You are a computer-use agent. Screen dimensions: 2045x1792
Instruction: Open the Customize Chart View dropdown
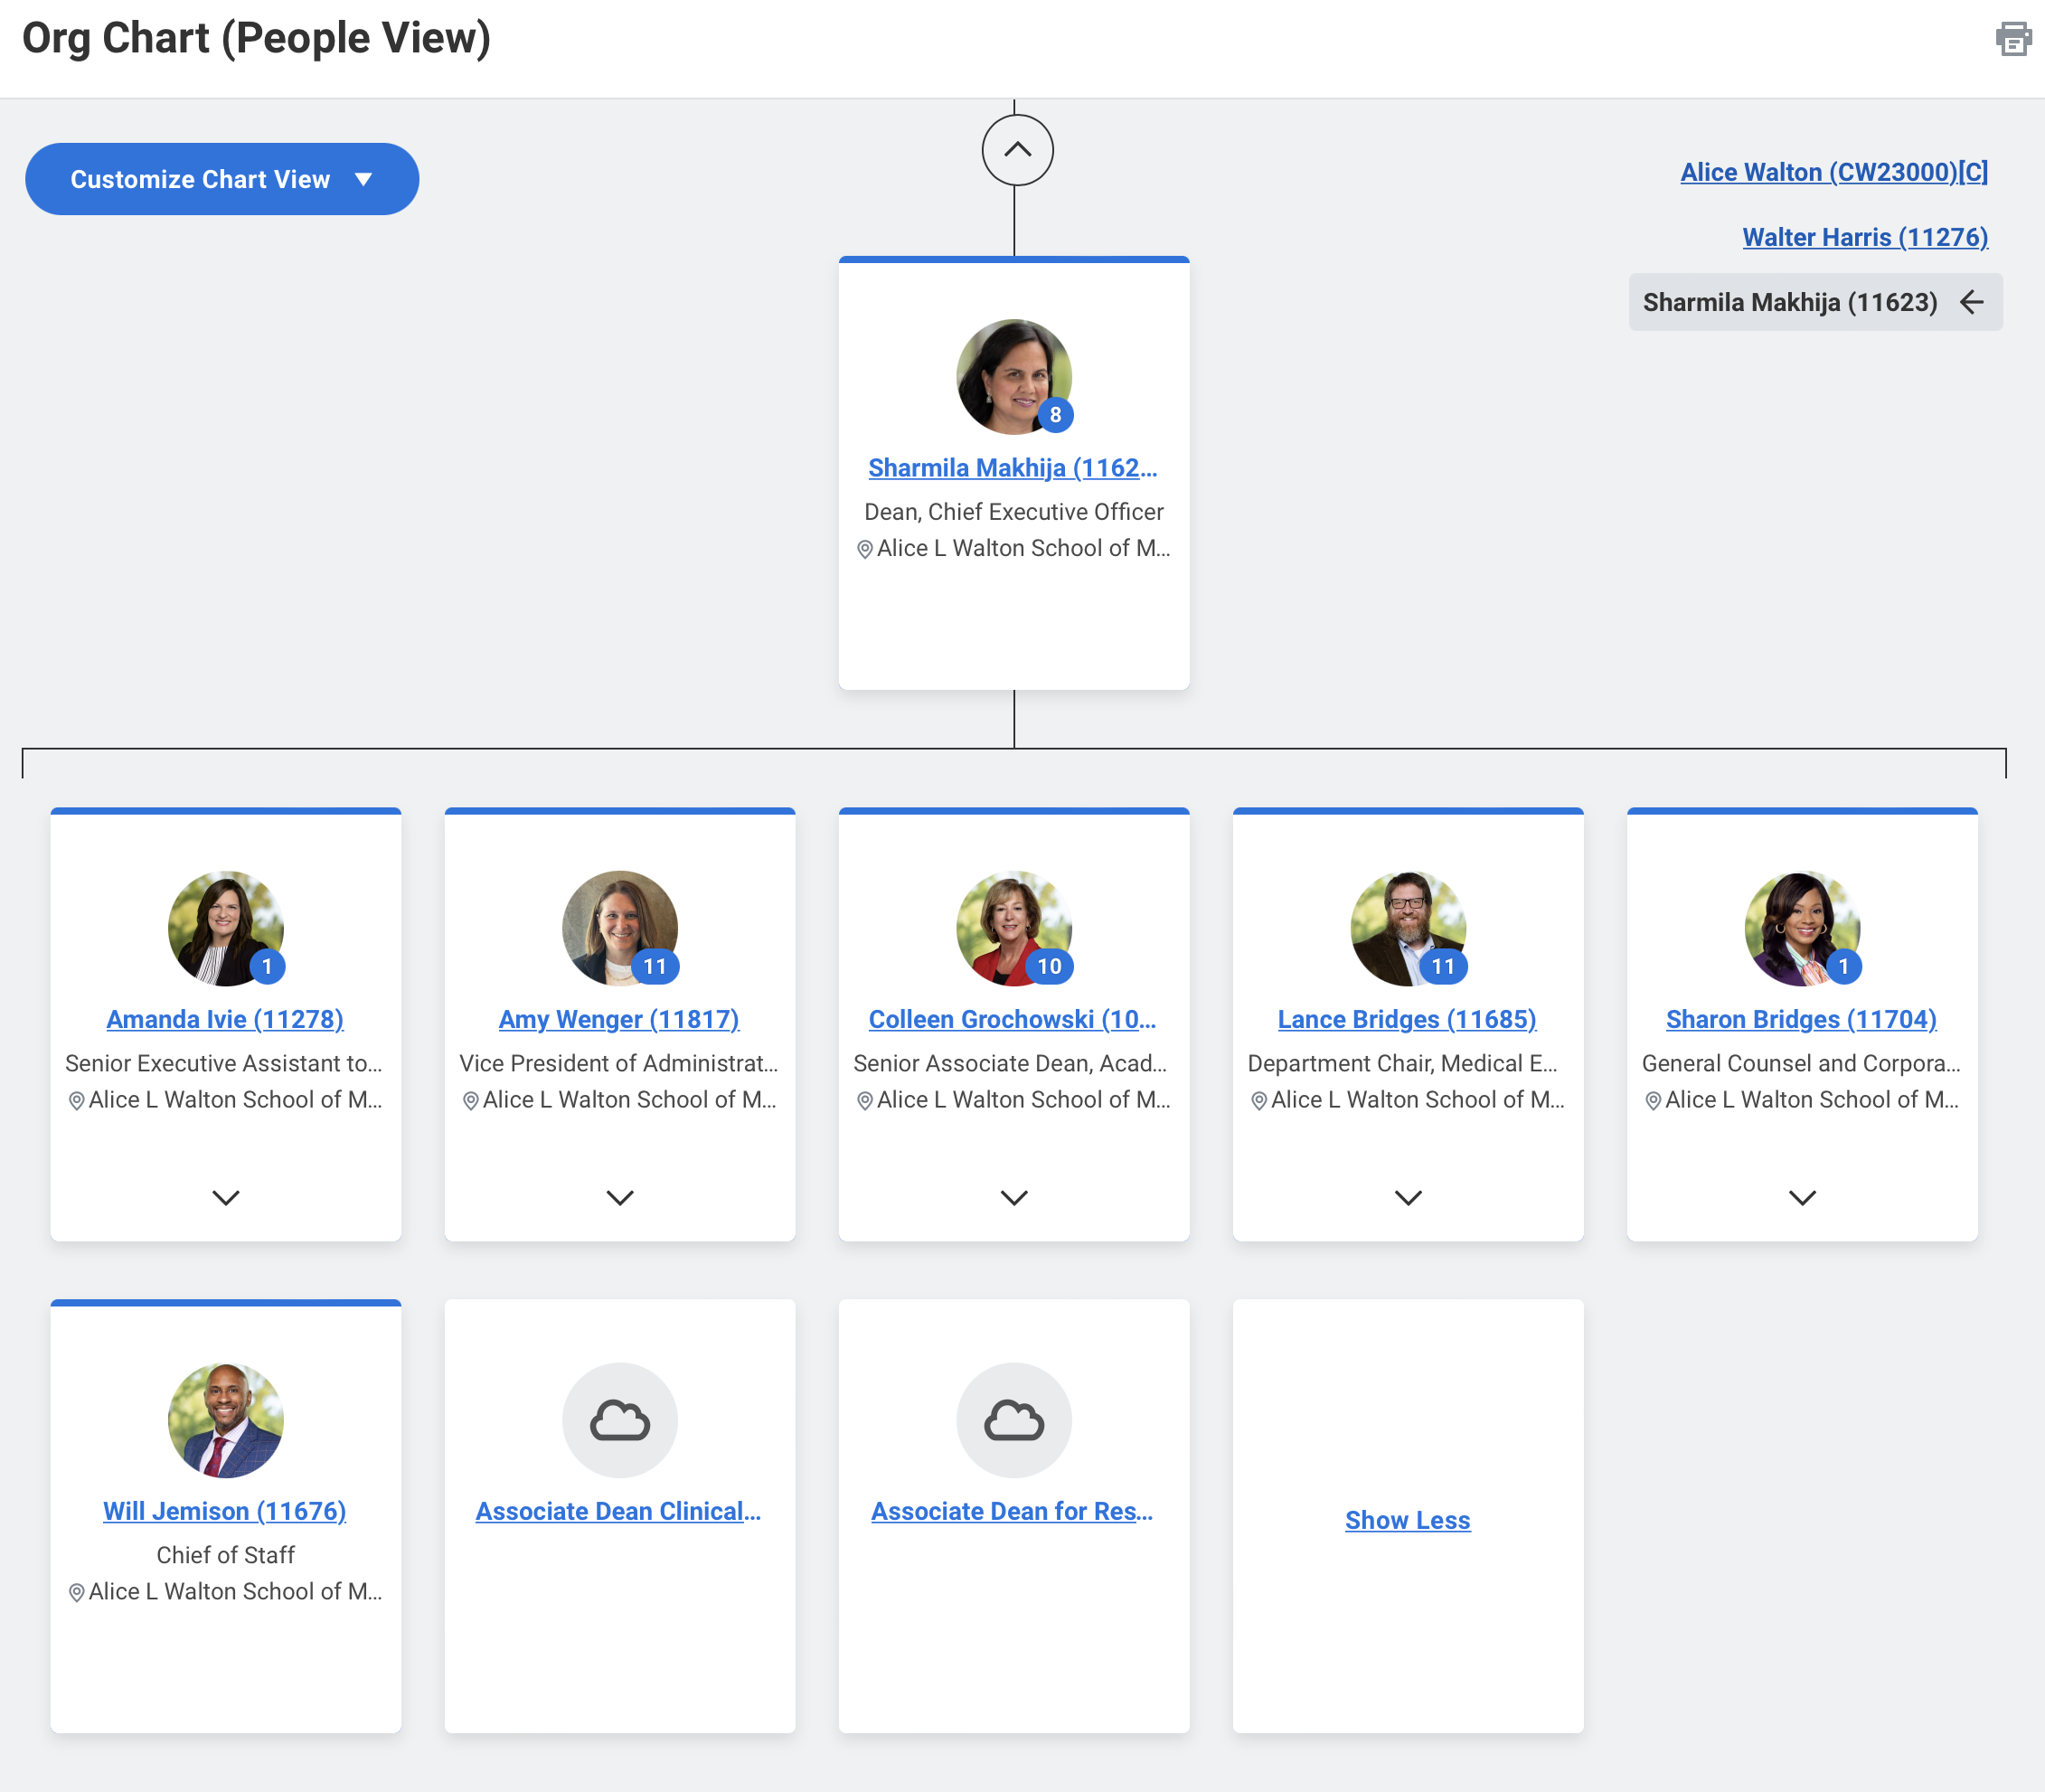[x=221, y=179]
